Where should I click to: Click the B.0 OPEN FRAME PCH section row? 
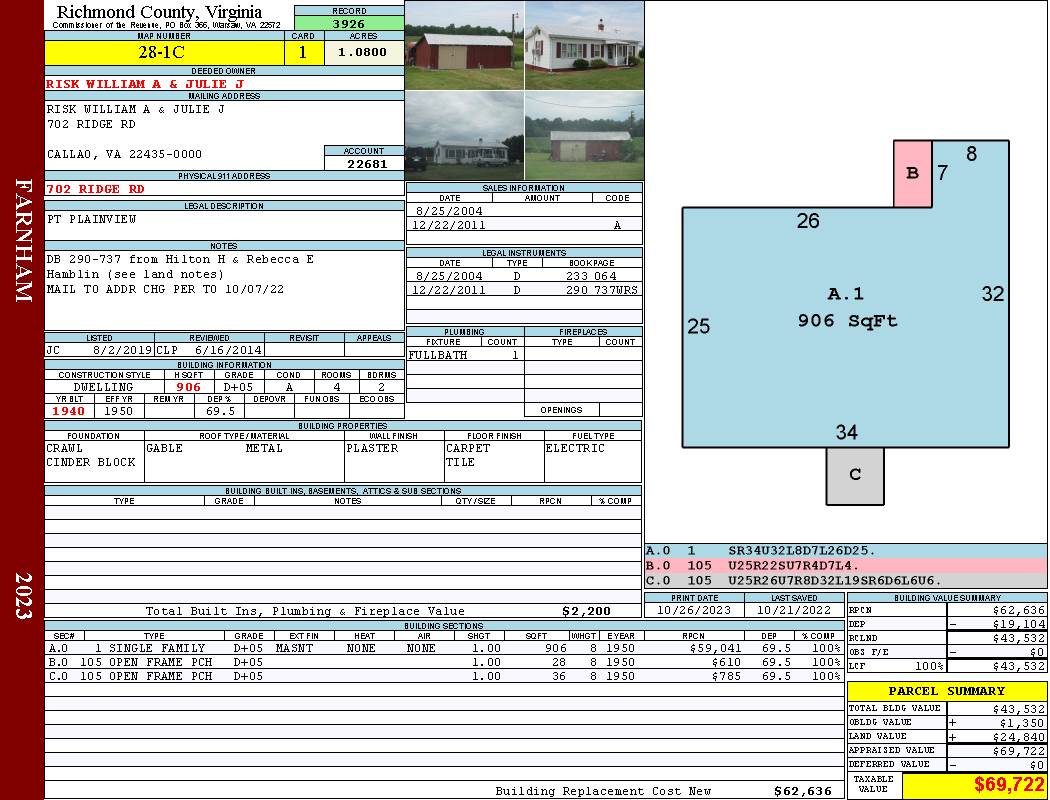pos(444,662)
